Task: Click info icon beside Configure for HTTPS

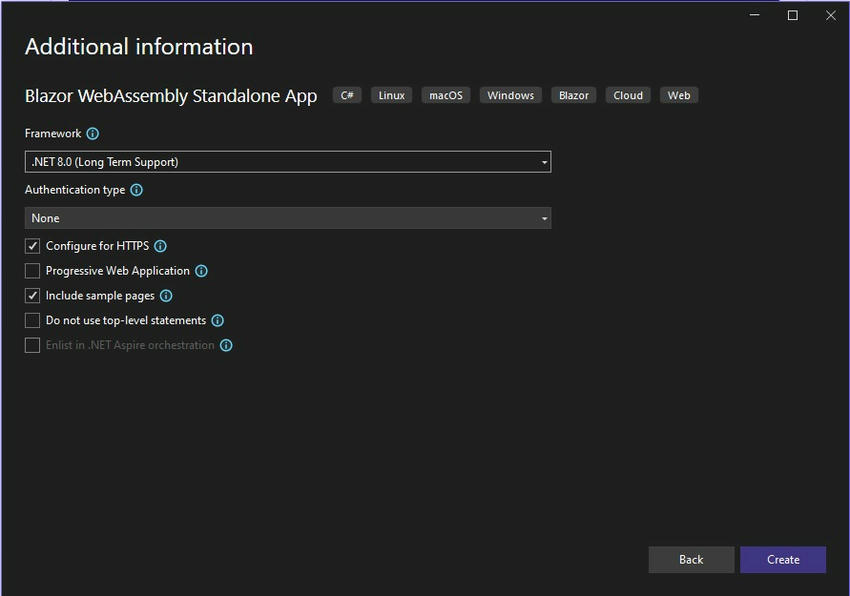Action: point(160,246)
